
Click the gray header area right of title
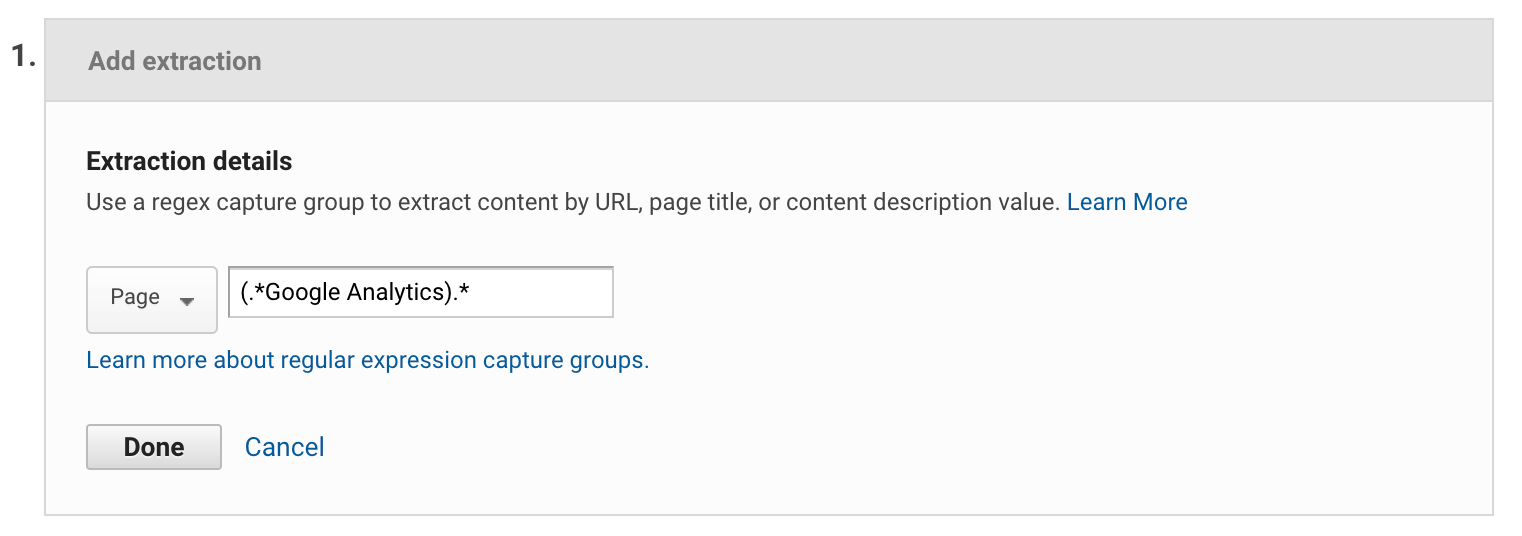(x=870, y=60)
